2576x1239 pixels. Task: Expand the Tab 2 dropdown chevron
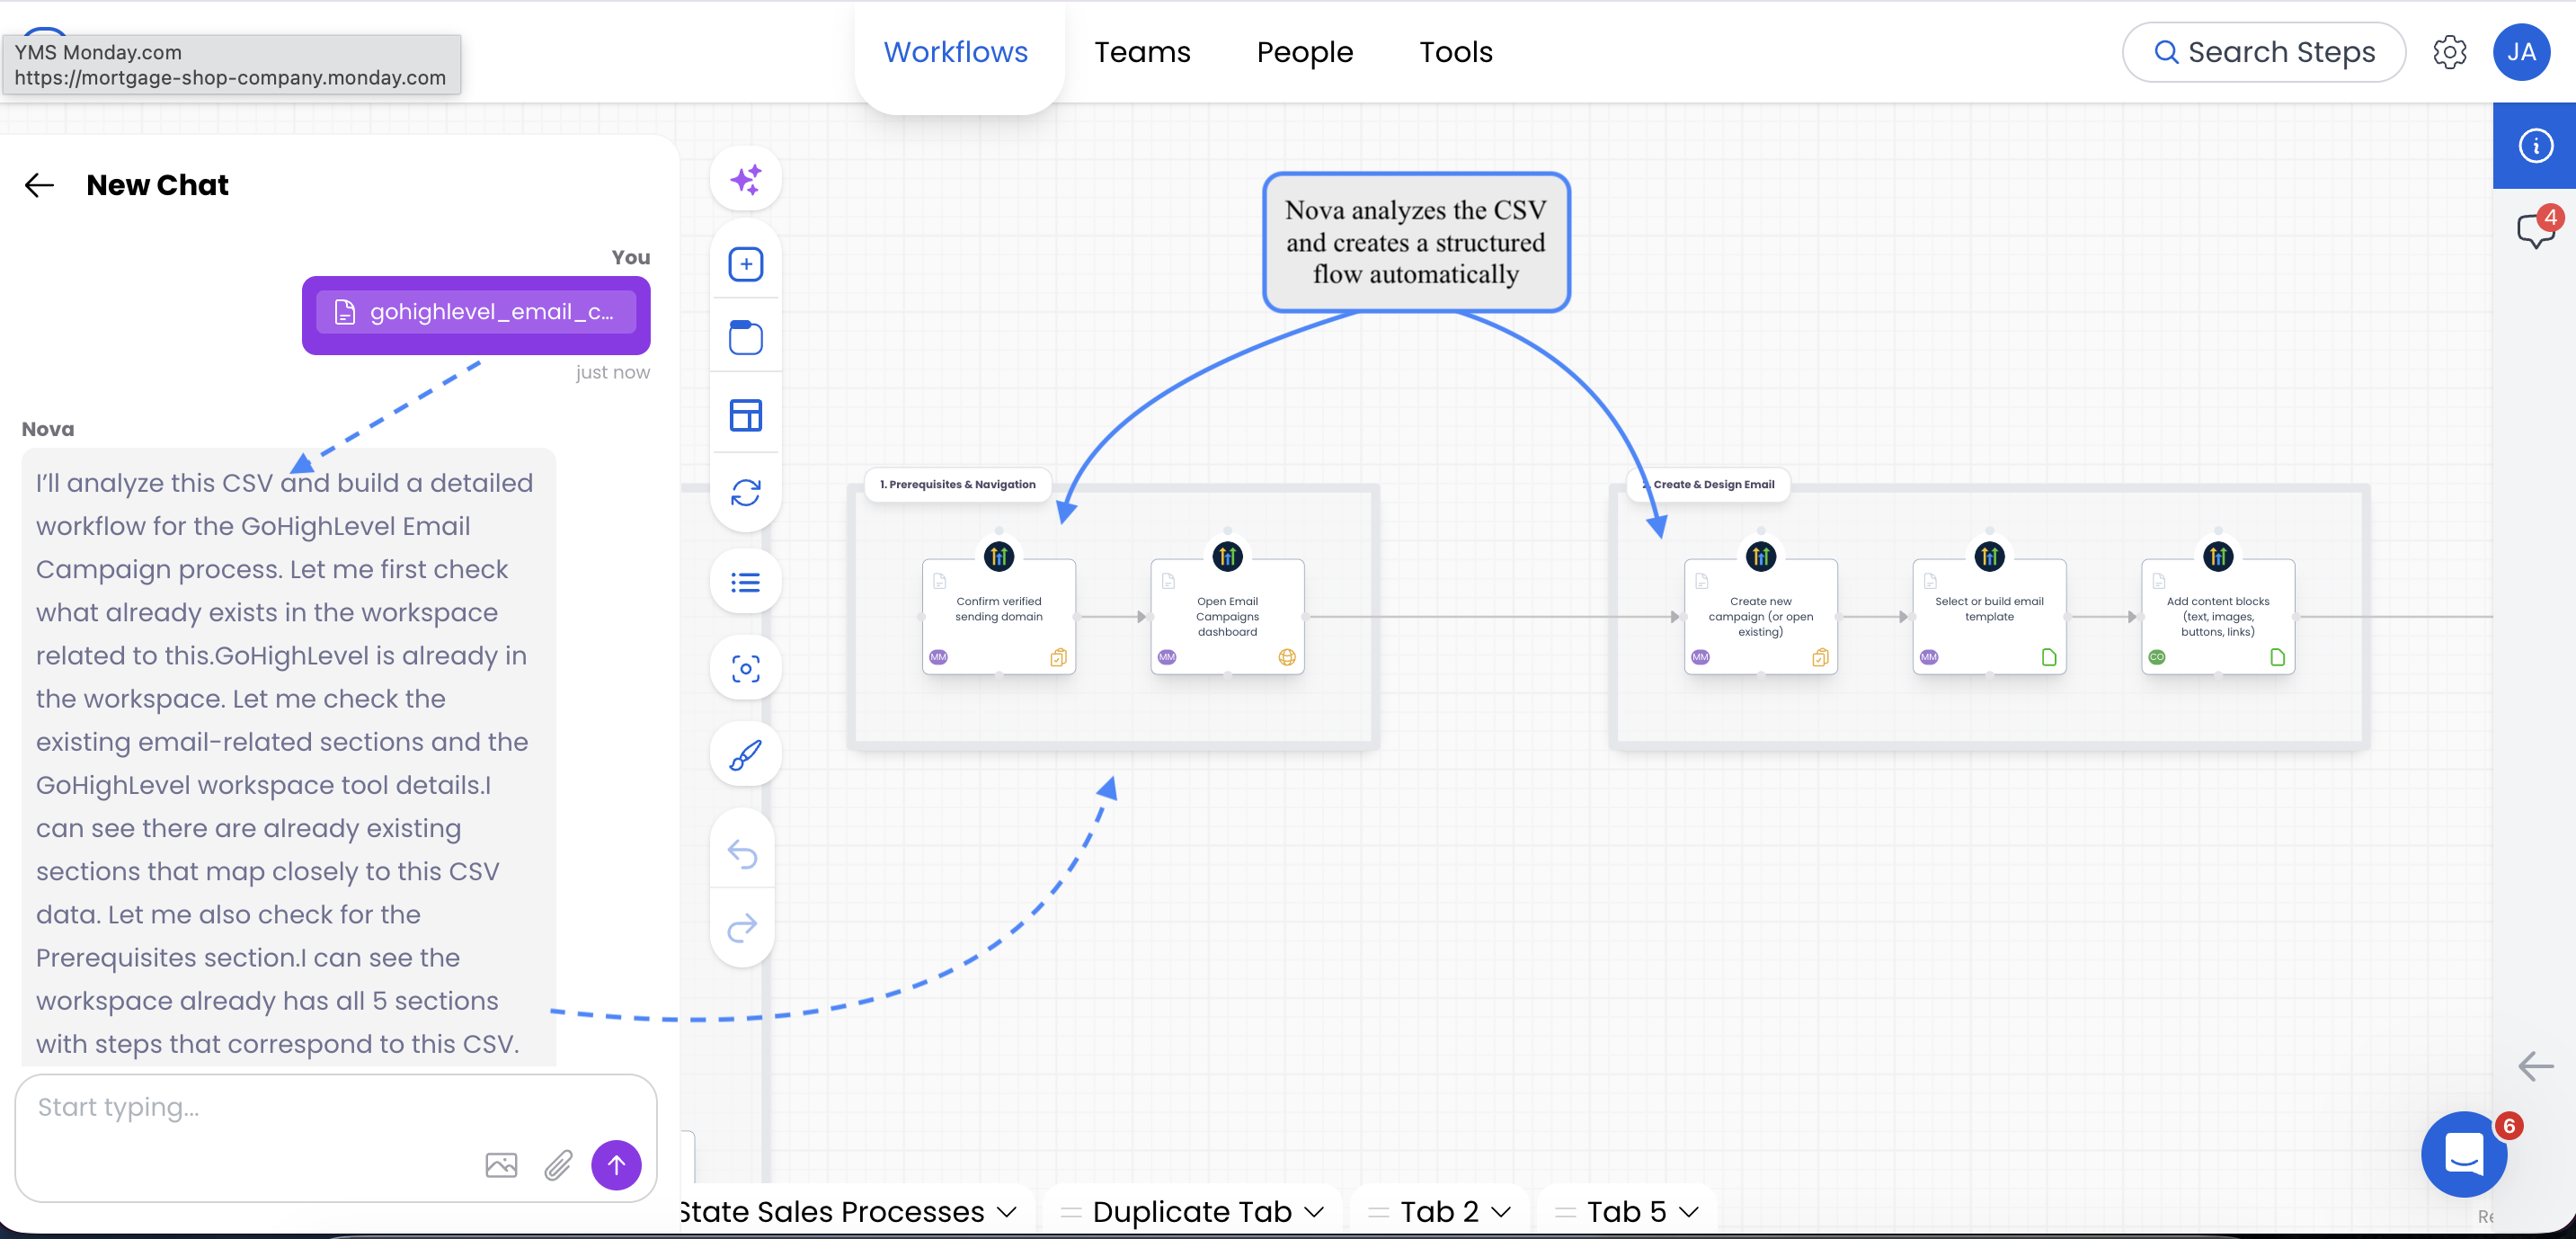coord(1501,1212)
